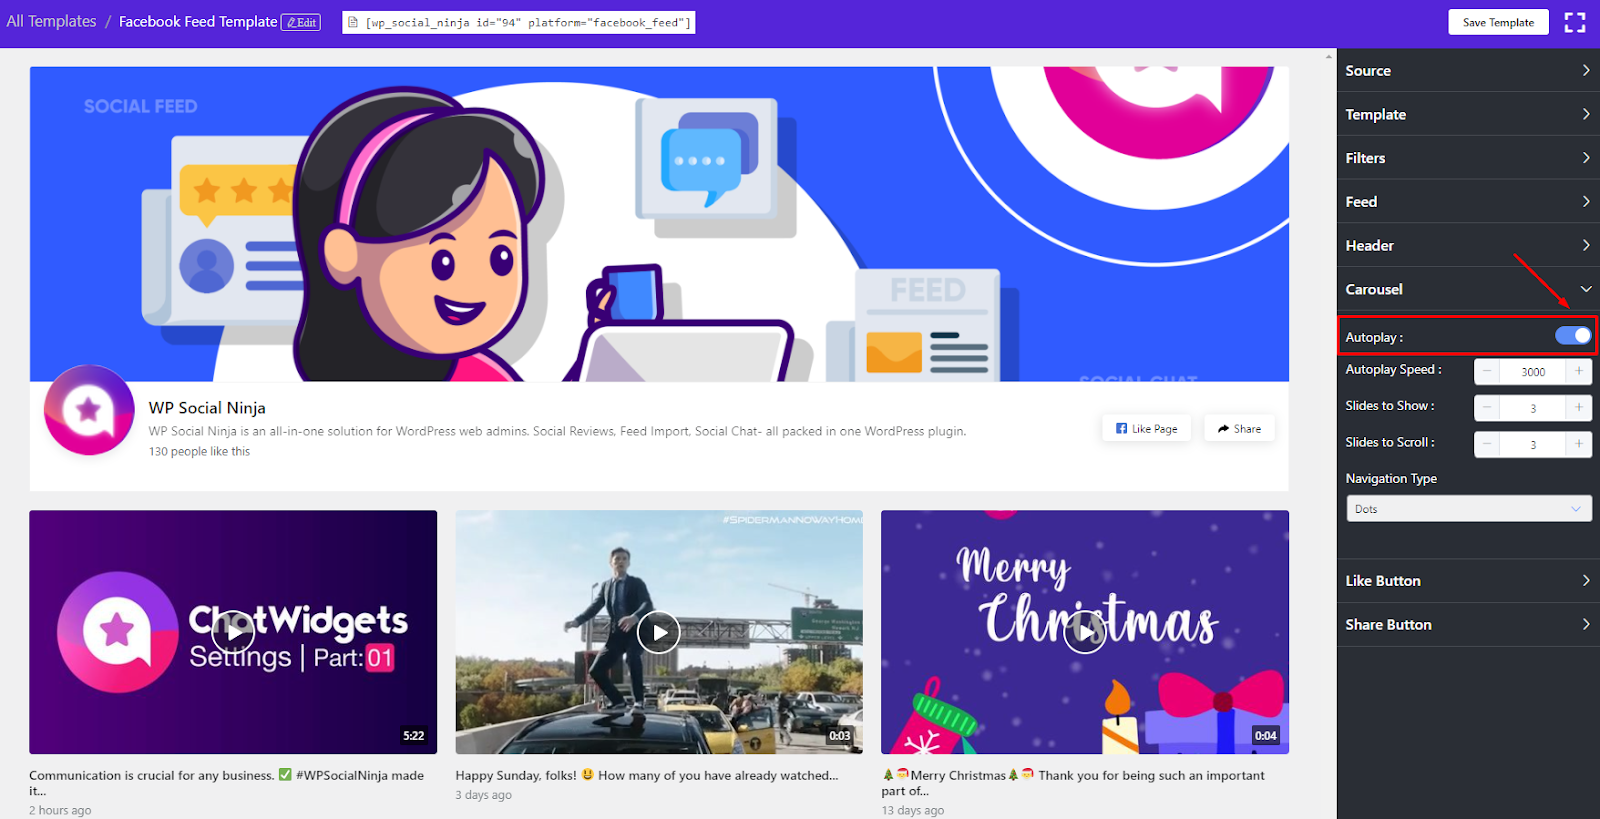Image resolution: width=1600 pixels, height=819 pixels.
Task: Click the WP Social Ninja page description
Action: 557,431
